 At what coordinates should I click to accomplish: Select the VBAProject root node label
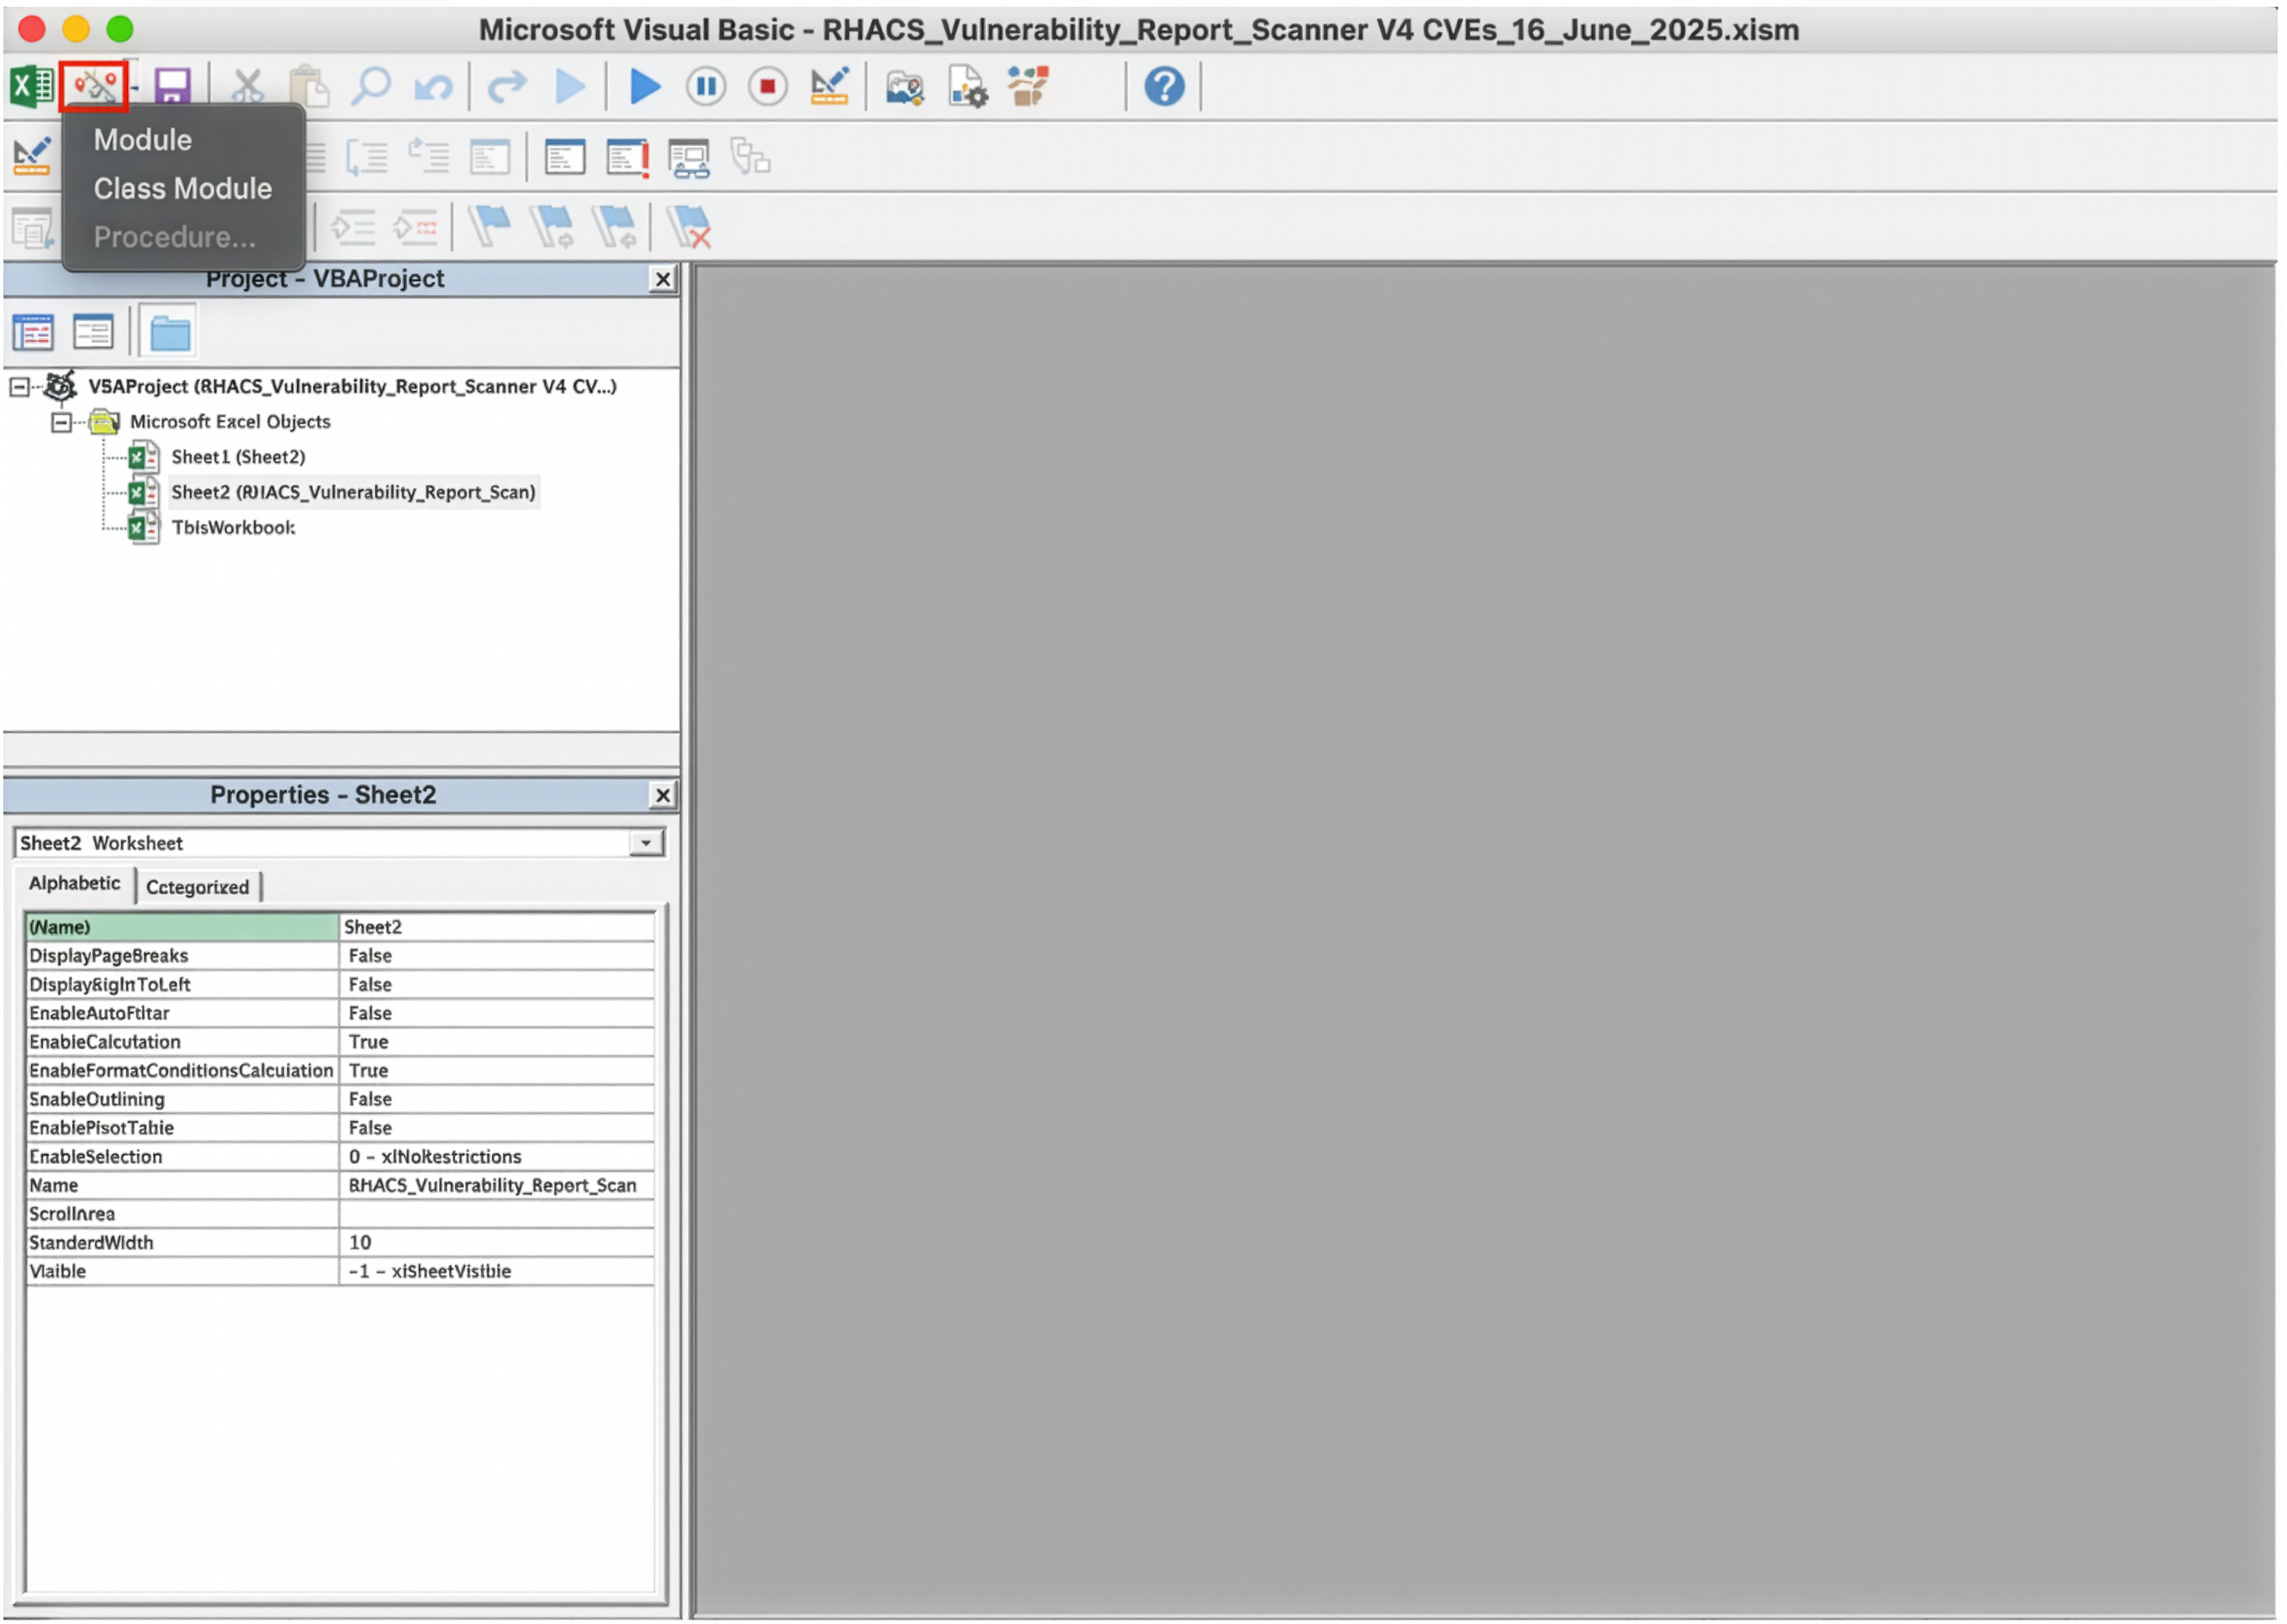[352, 386]
